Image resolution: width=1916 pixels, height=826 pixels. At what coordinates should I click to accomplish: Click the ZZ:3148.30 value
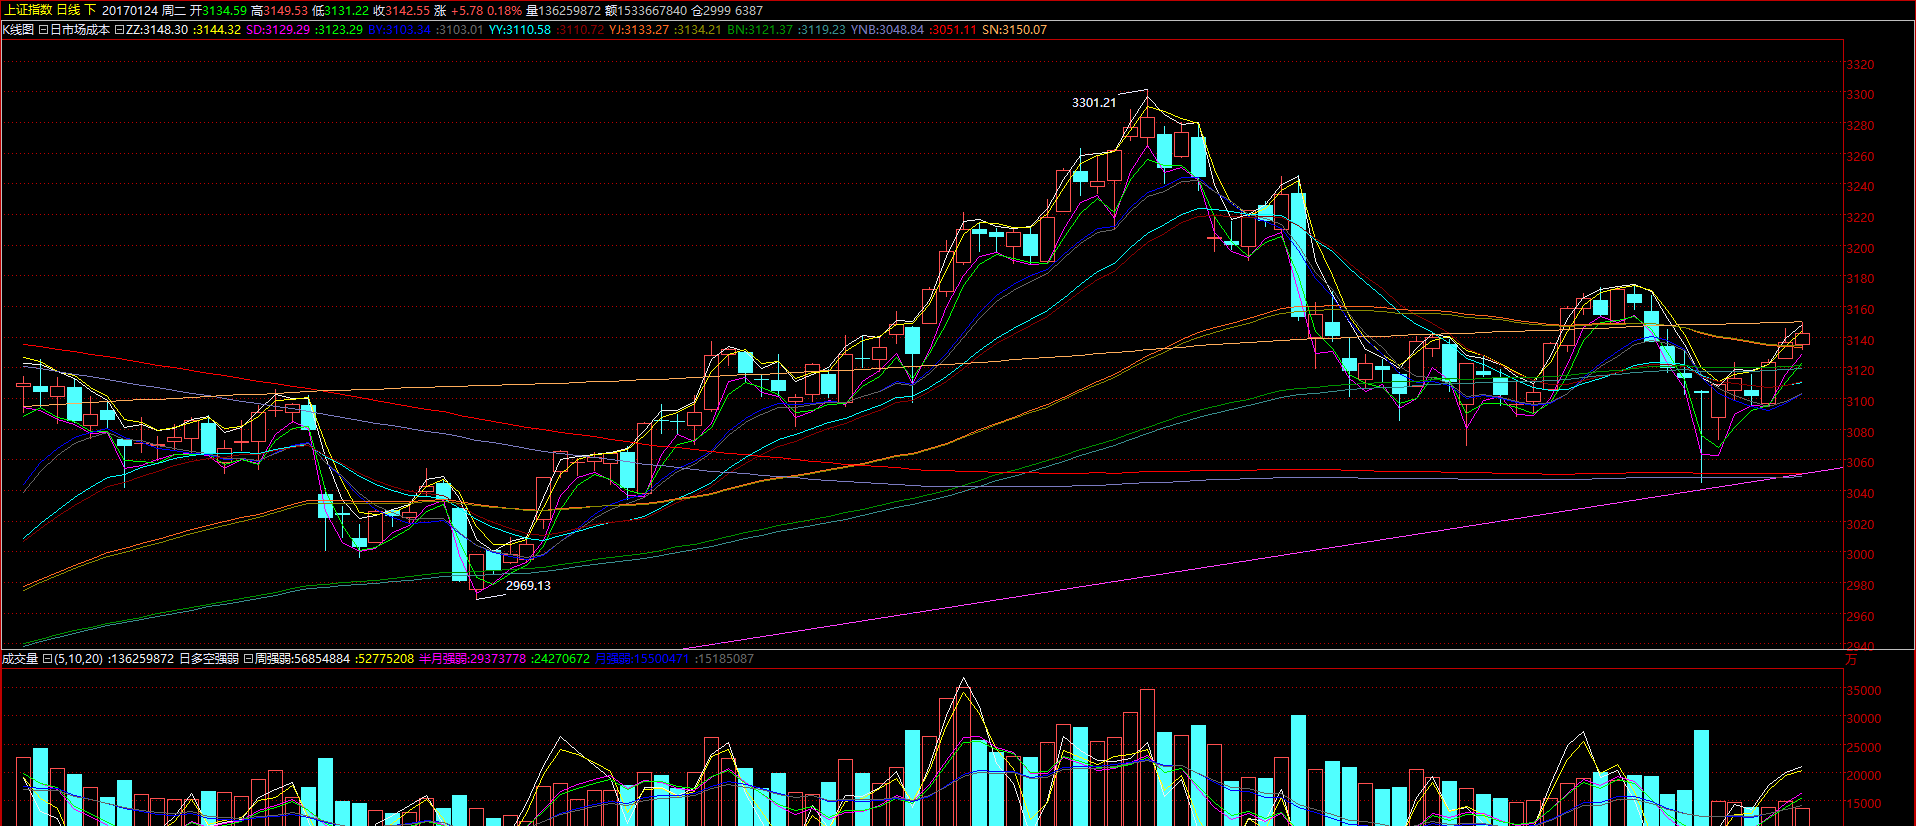click(157, 30)
